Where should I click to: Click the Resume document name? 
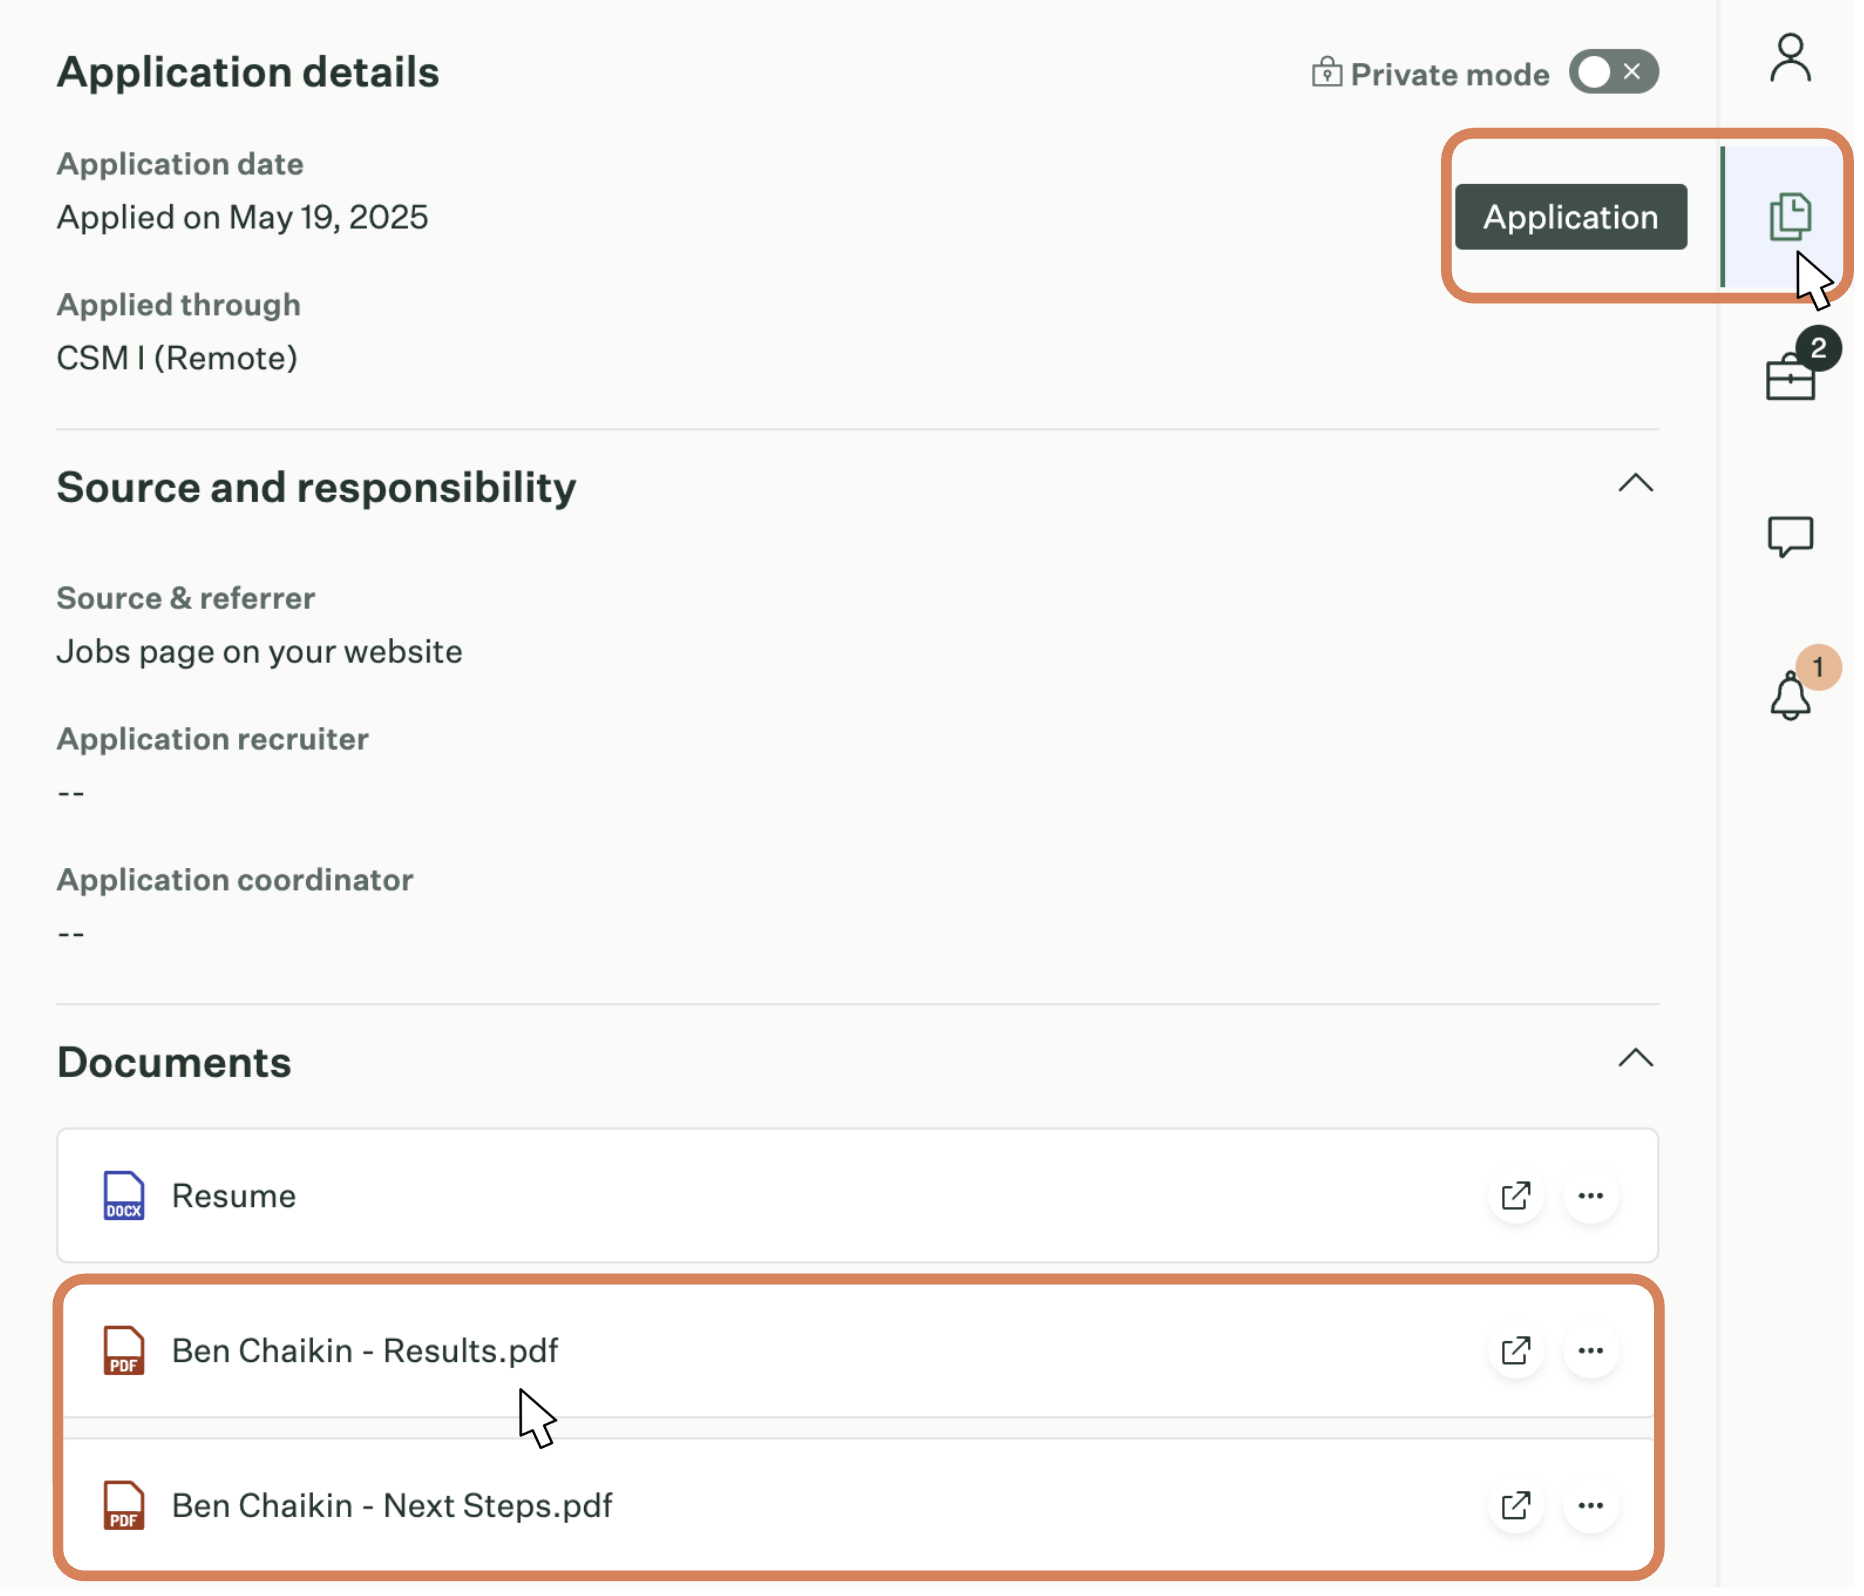[234, 1196]
